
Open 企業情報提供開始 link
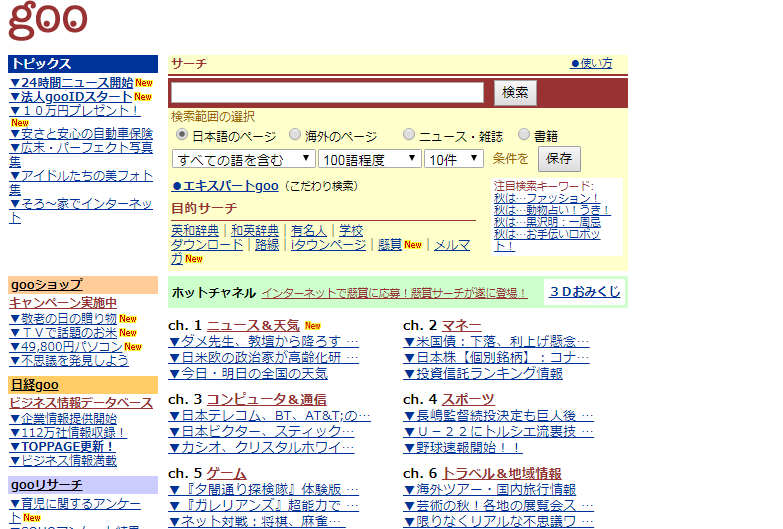pyautogui.click(x=63, y=418)
